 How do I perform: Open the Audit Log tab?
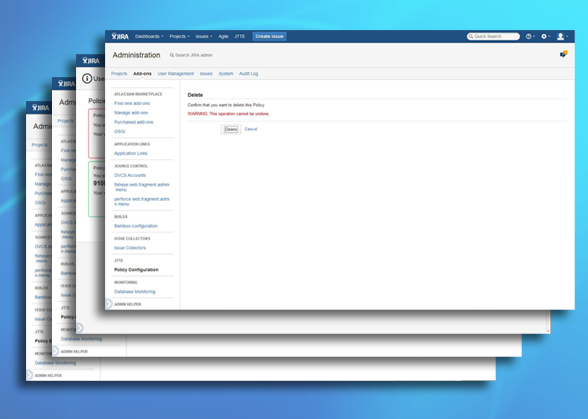pos(248,74)
